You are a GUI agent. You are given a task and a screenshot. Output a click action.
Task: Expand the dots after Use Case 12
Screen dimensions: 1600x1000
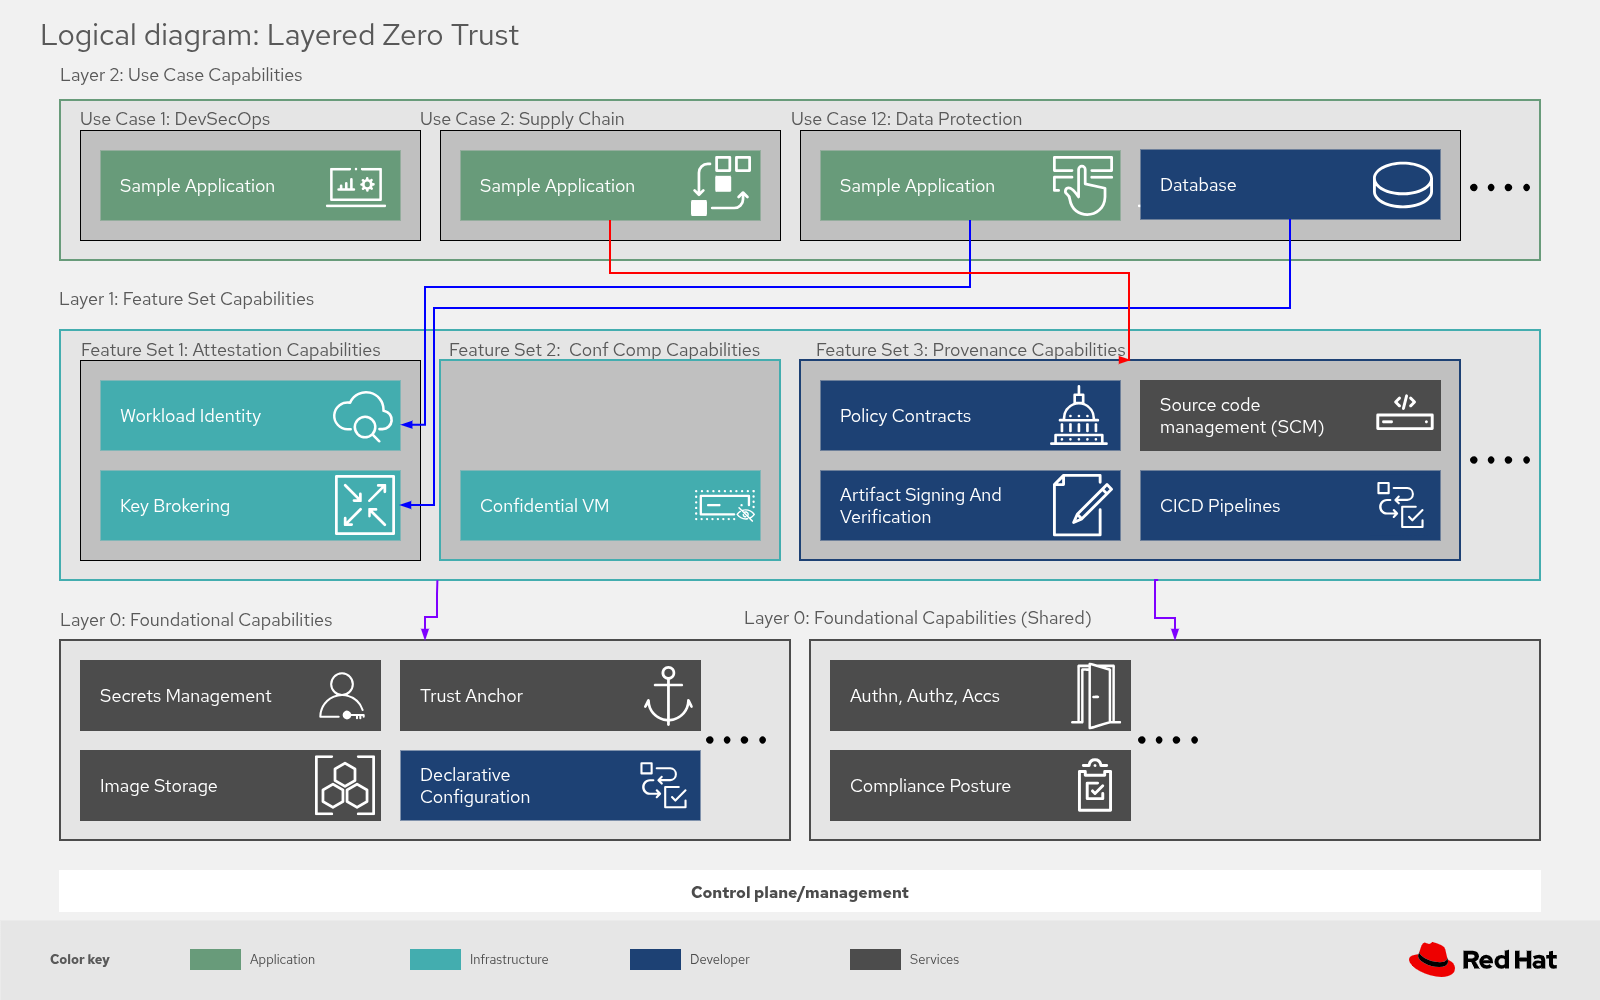point(1499,186)
